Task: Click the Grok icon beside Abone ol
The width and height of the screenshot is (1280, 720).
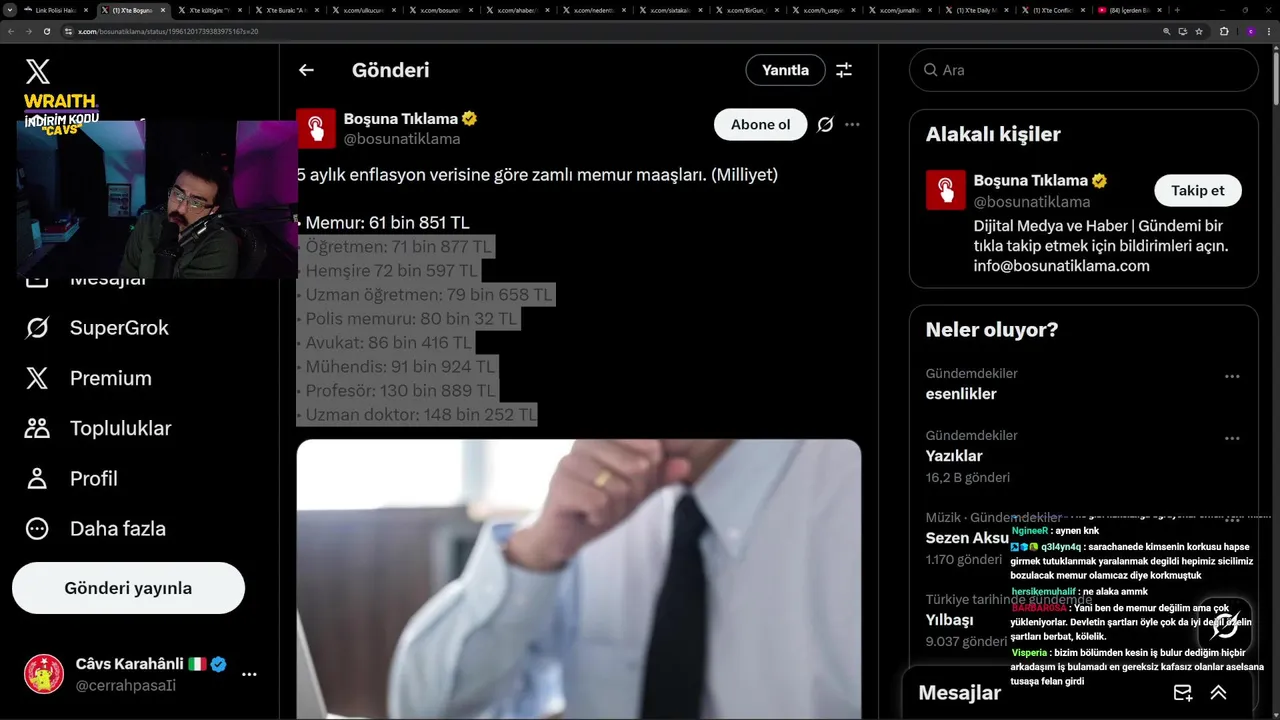Action: pyautogui.click(x=825, y=124)
